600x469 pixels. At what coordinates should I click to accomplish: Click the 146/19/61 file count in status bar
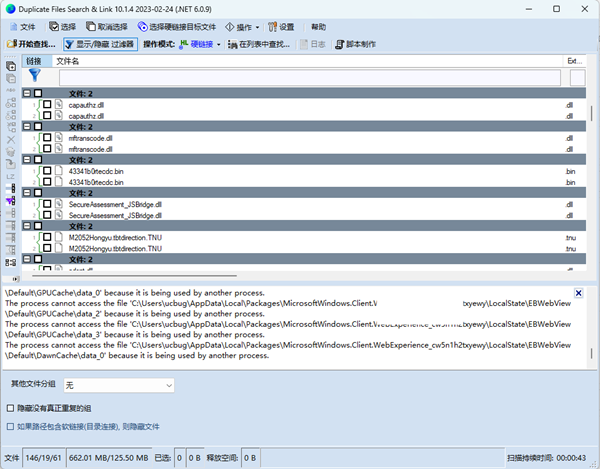(x=44, y=458)
